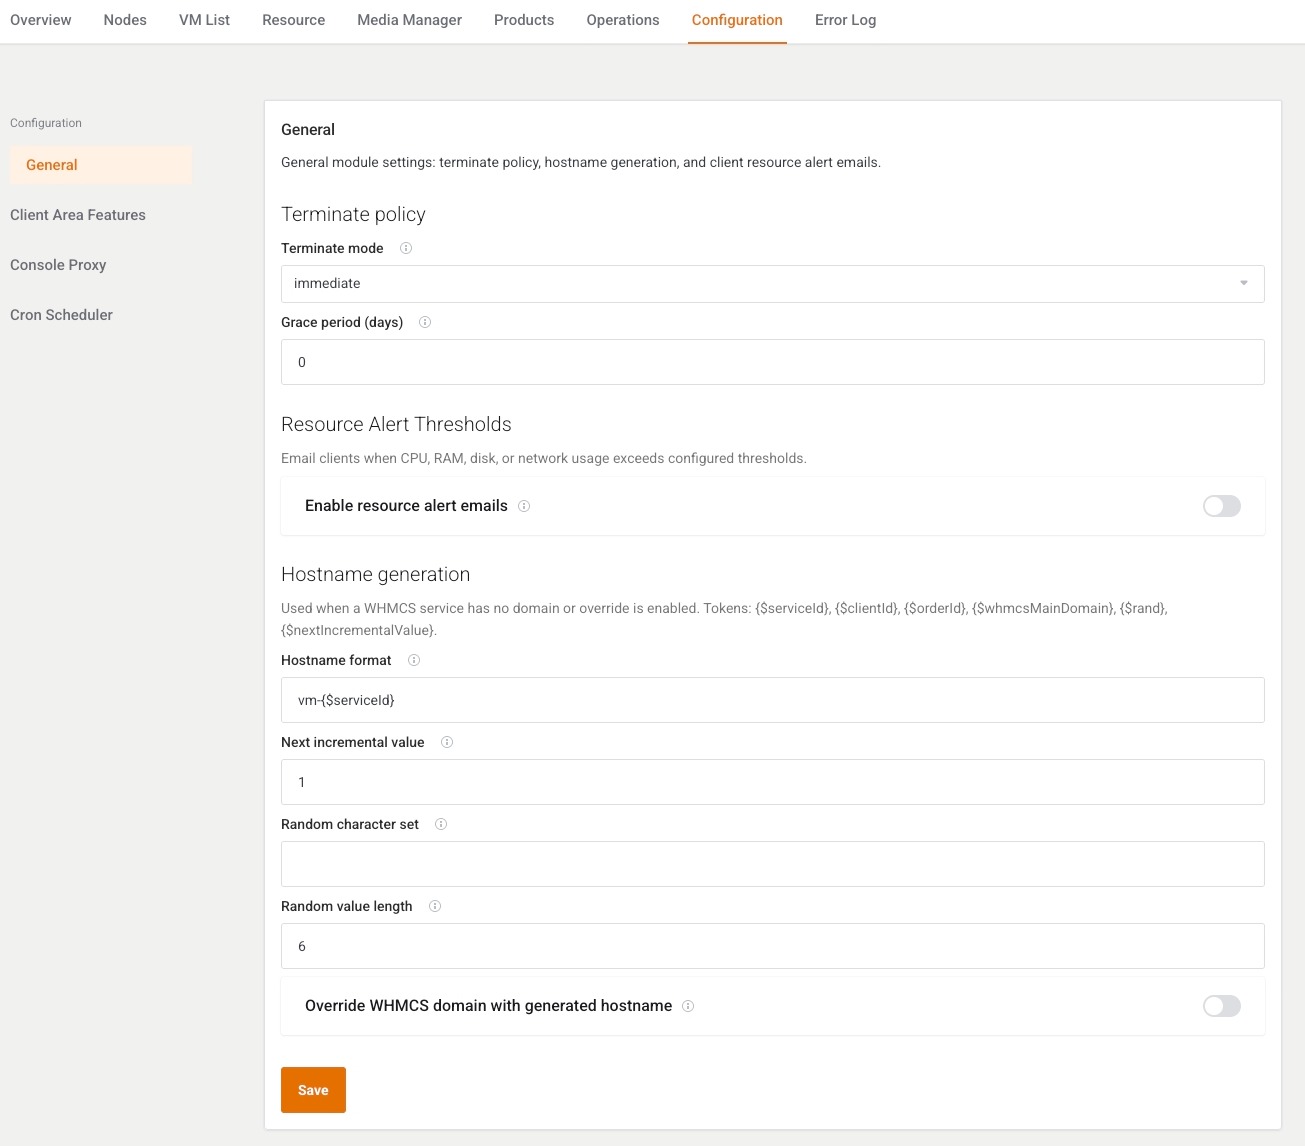Viewport: 1305px width, 1146px height.
Task: Open the Overview tab
Action: click(x=41, y=20)
